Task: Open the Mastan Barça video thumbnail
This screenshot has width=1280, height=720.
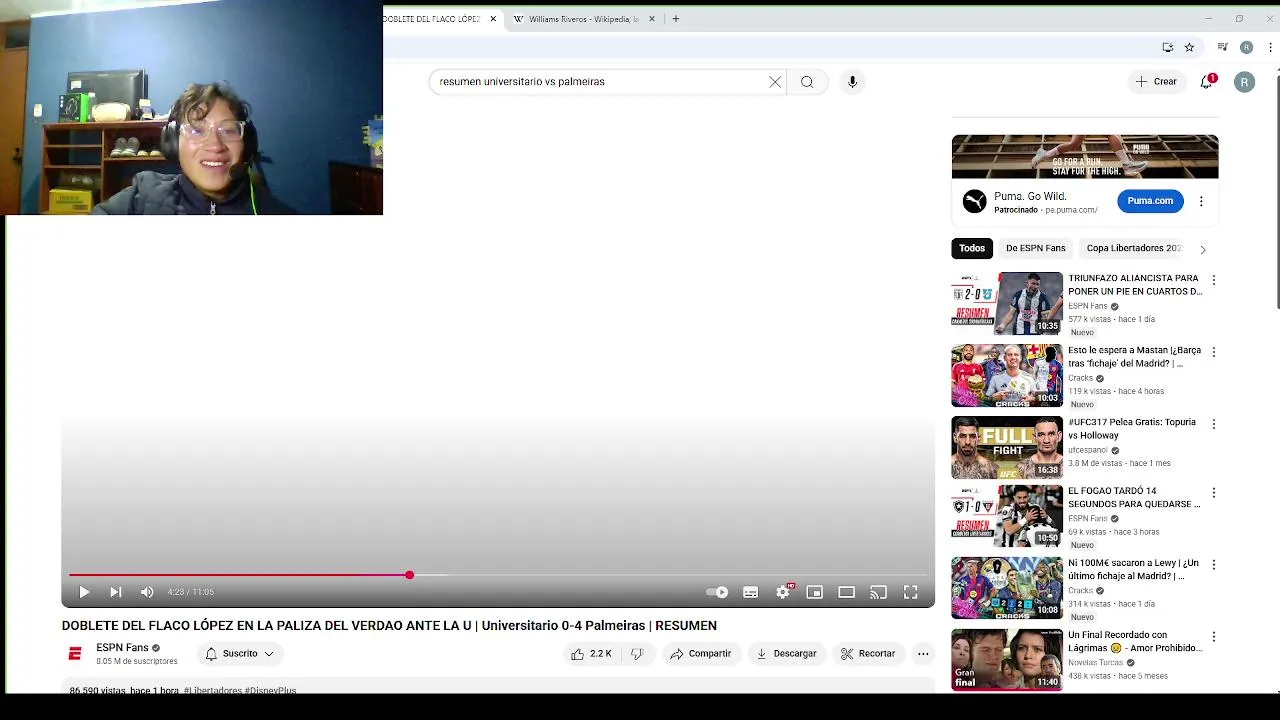Action: click(1007, 376)
